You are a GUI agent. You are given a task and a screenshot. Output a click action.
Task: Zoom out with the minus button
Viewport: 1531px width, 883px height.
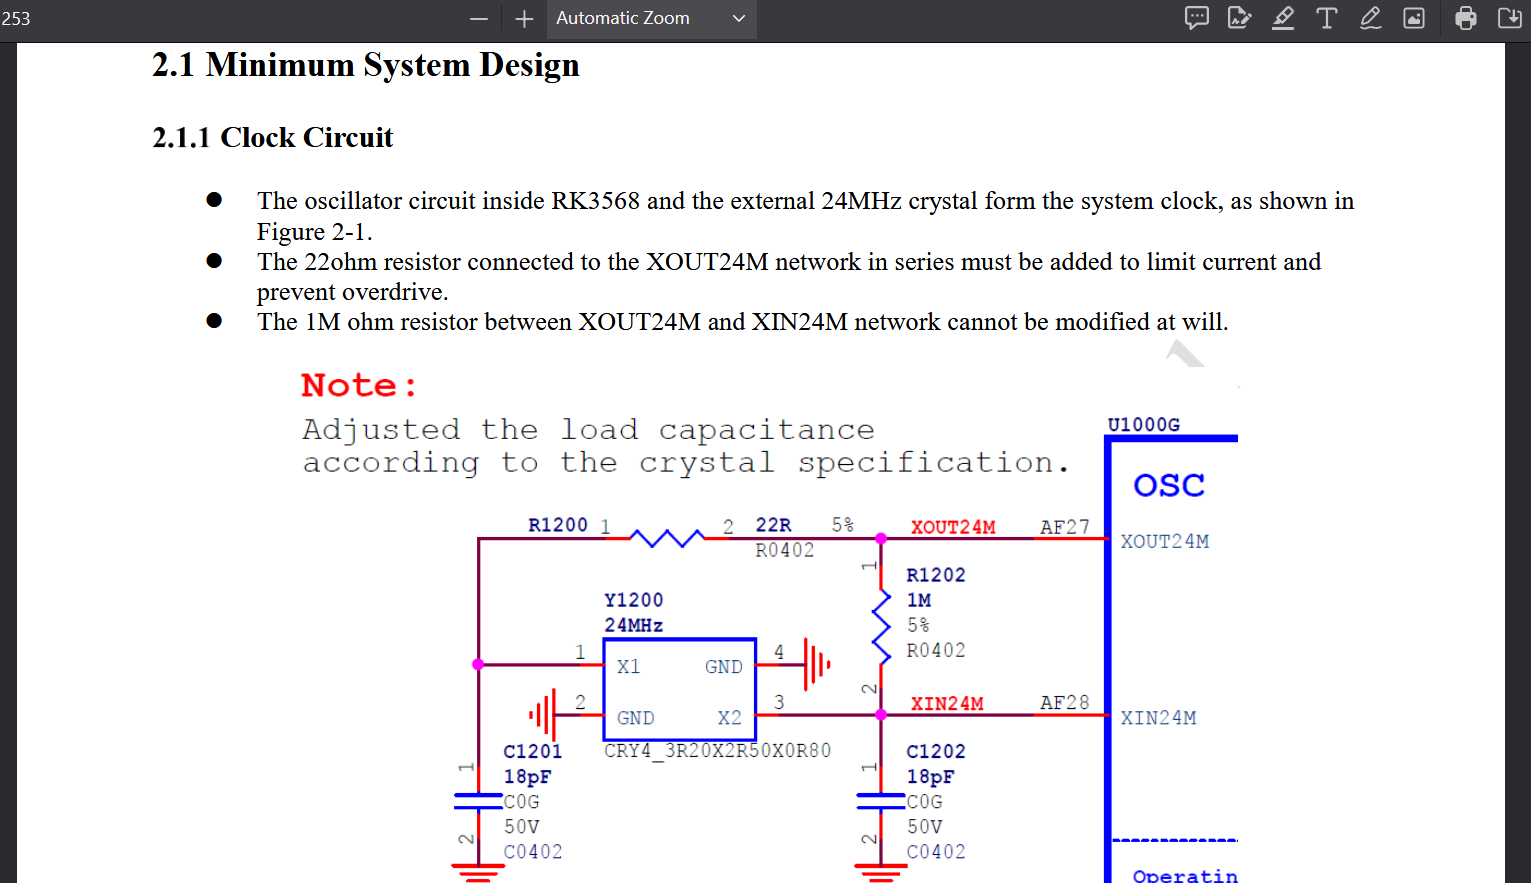click(479, 19)
